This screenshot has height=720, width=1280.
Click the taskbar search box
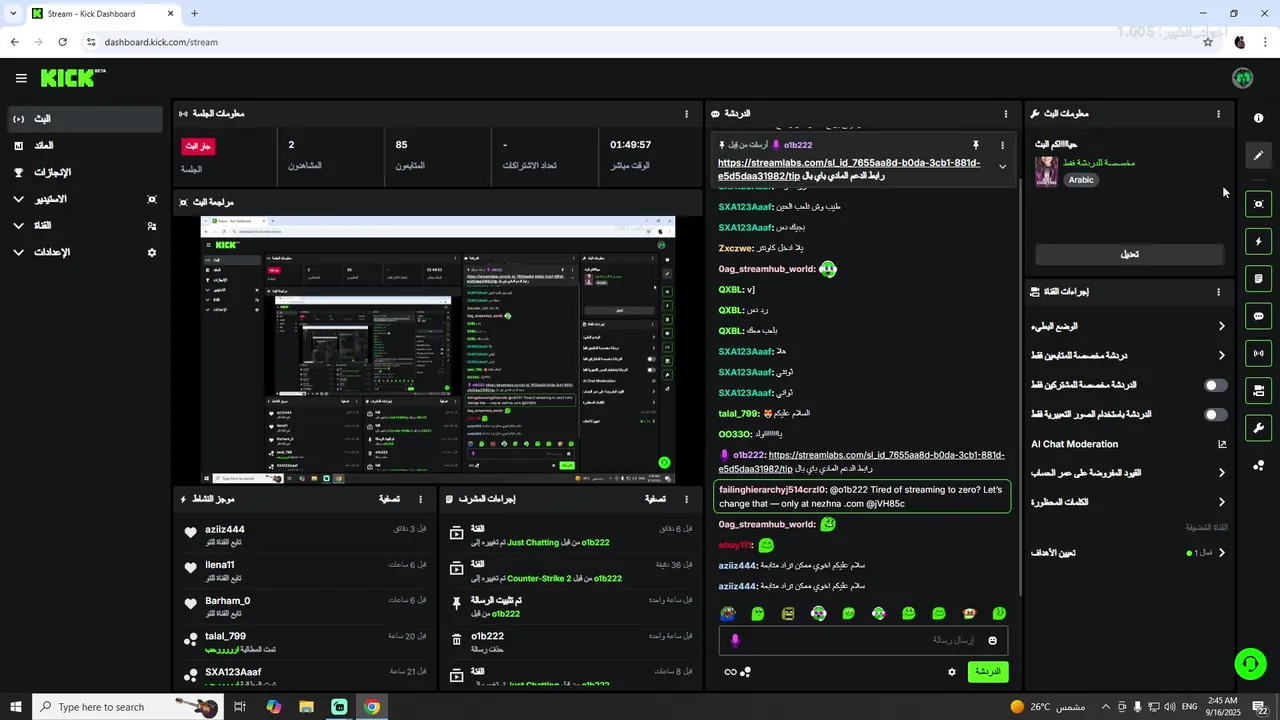tap(128, 707)
